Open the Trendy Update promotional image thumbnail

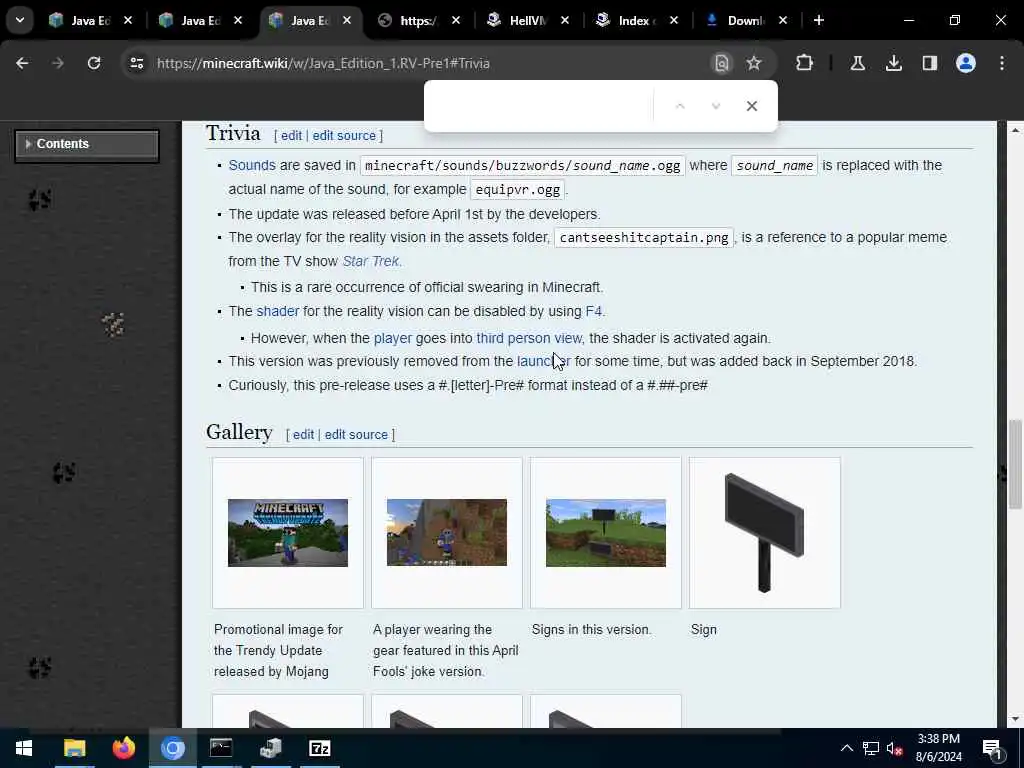coord(288,533)
